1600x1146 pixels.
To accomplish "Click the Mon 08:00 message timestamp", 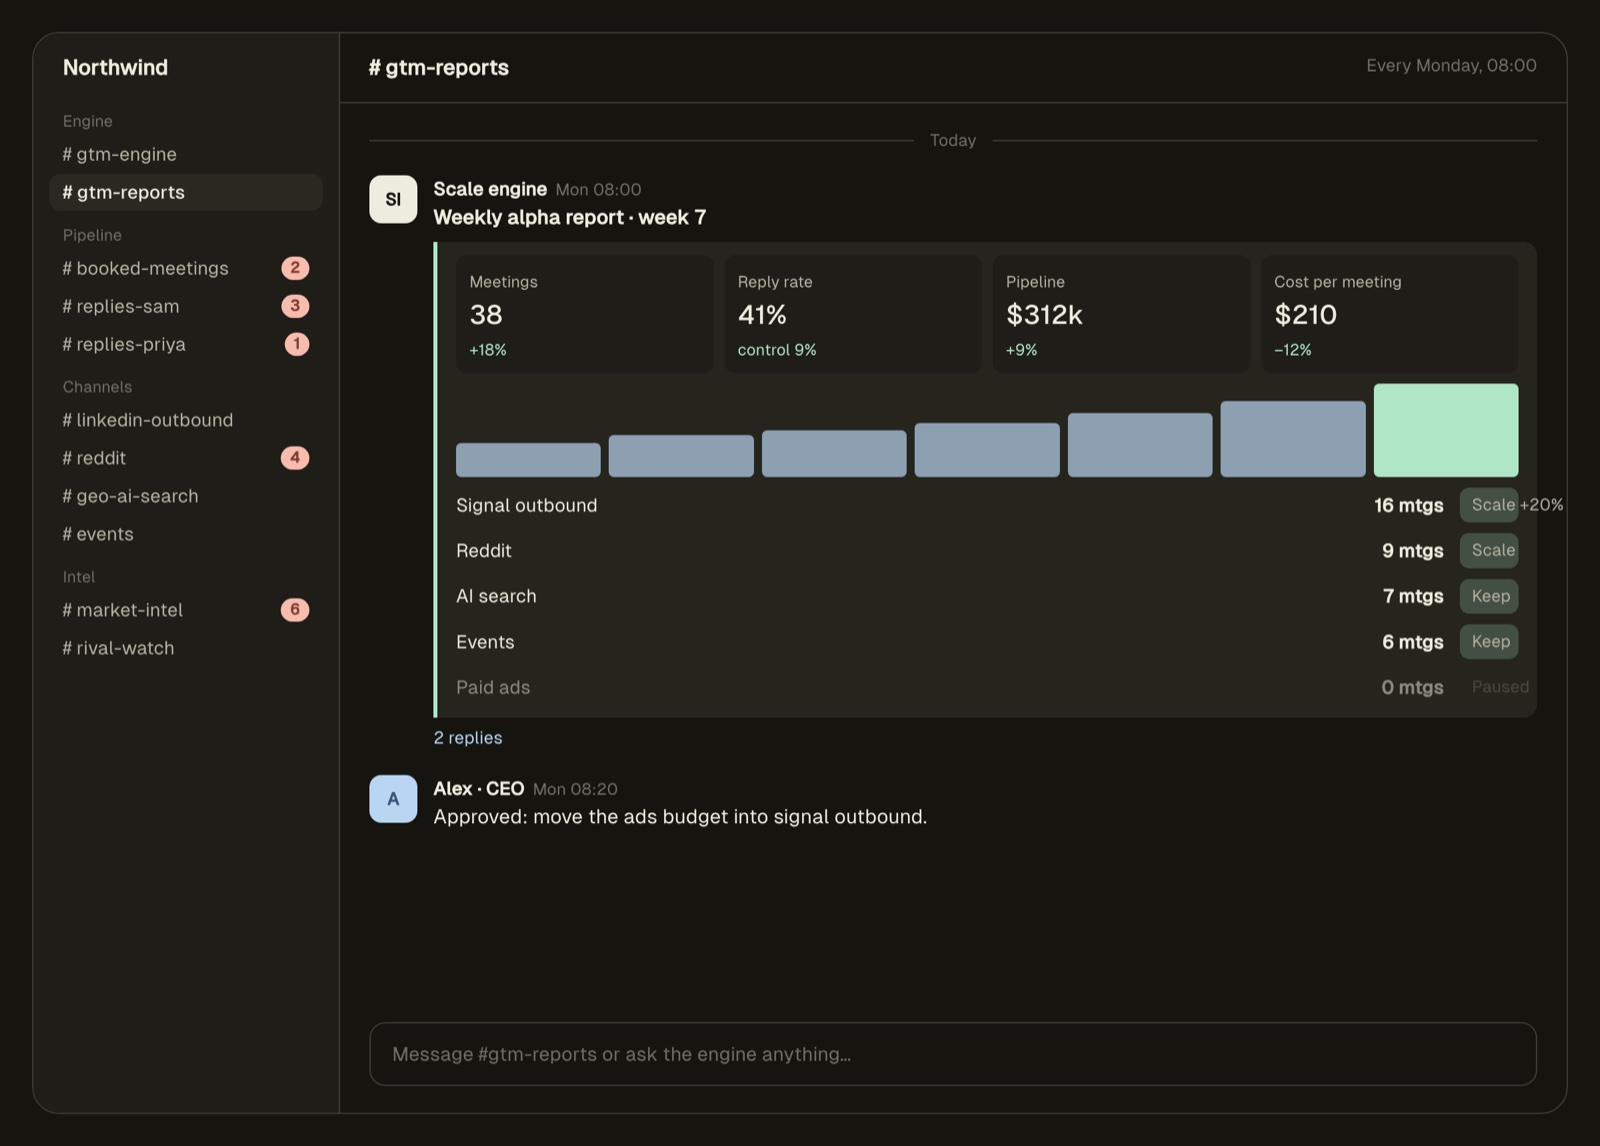I will [598, 190].
